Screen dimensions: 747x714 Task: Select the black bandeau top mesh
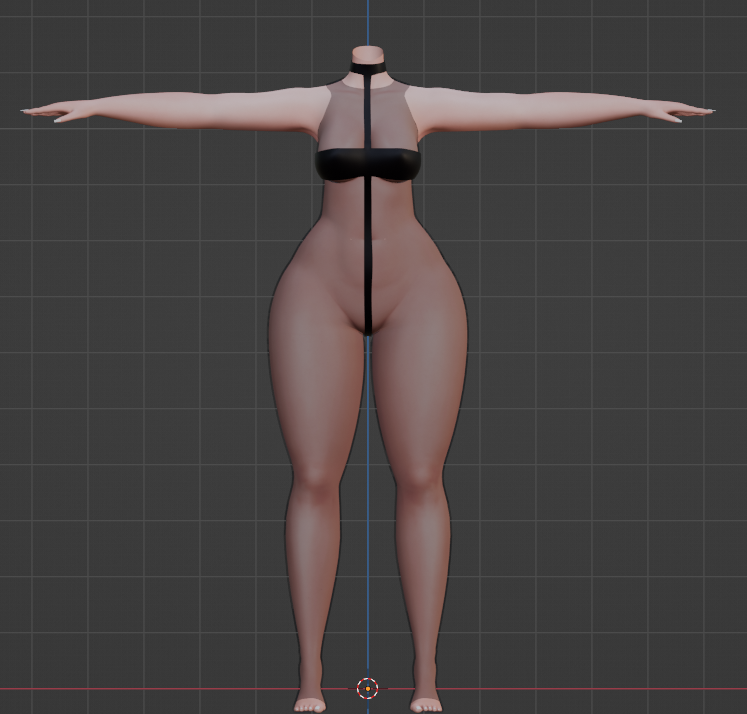coord(367,165)
